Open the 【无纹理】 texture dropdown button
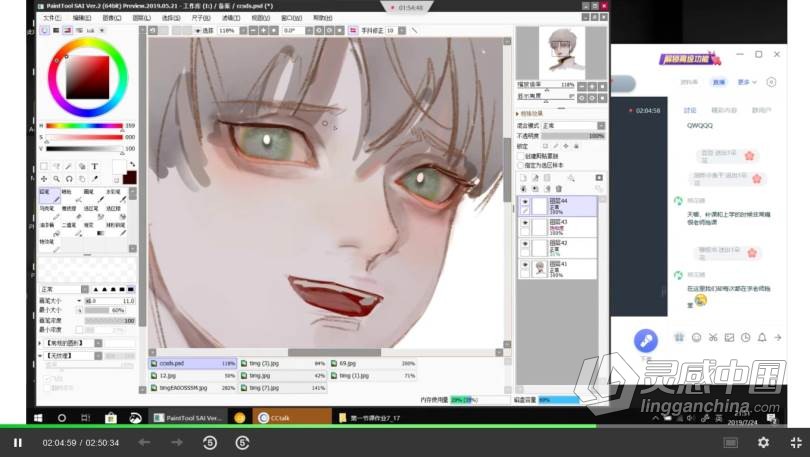Screen dimensions: 810x457 click(98, 356)
